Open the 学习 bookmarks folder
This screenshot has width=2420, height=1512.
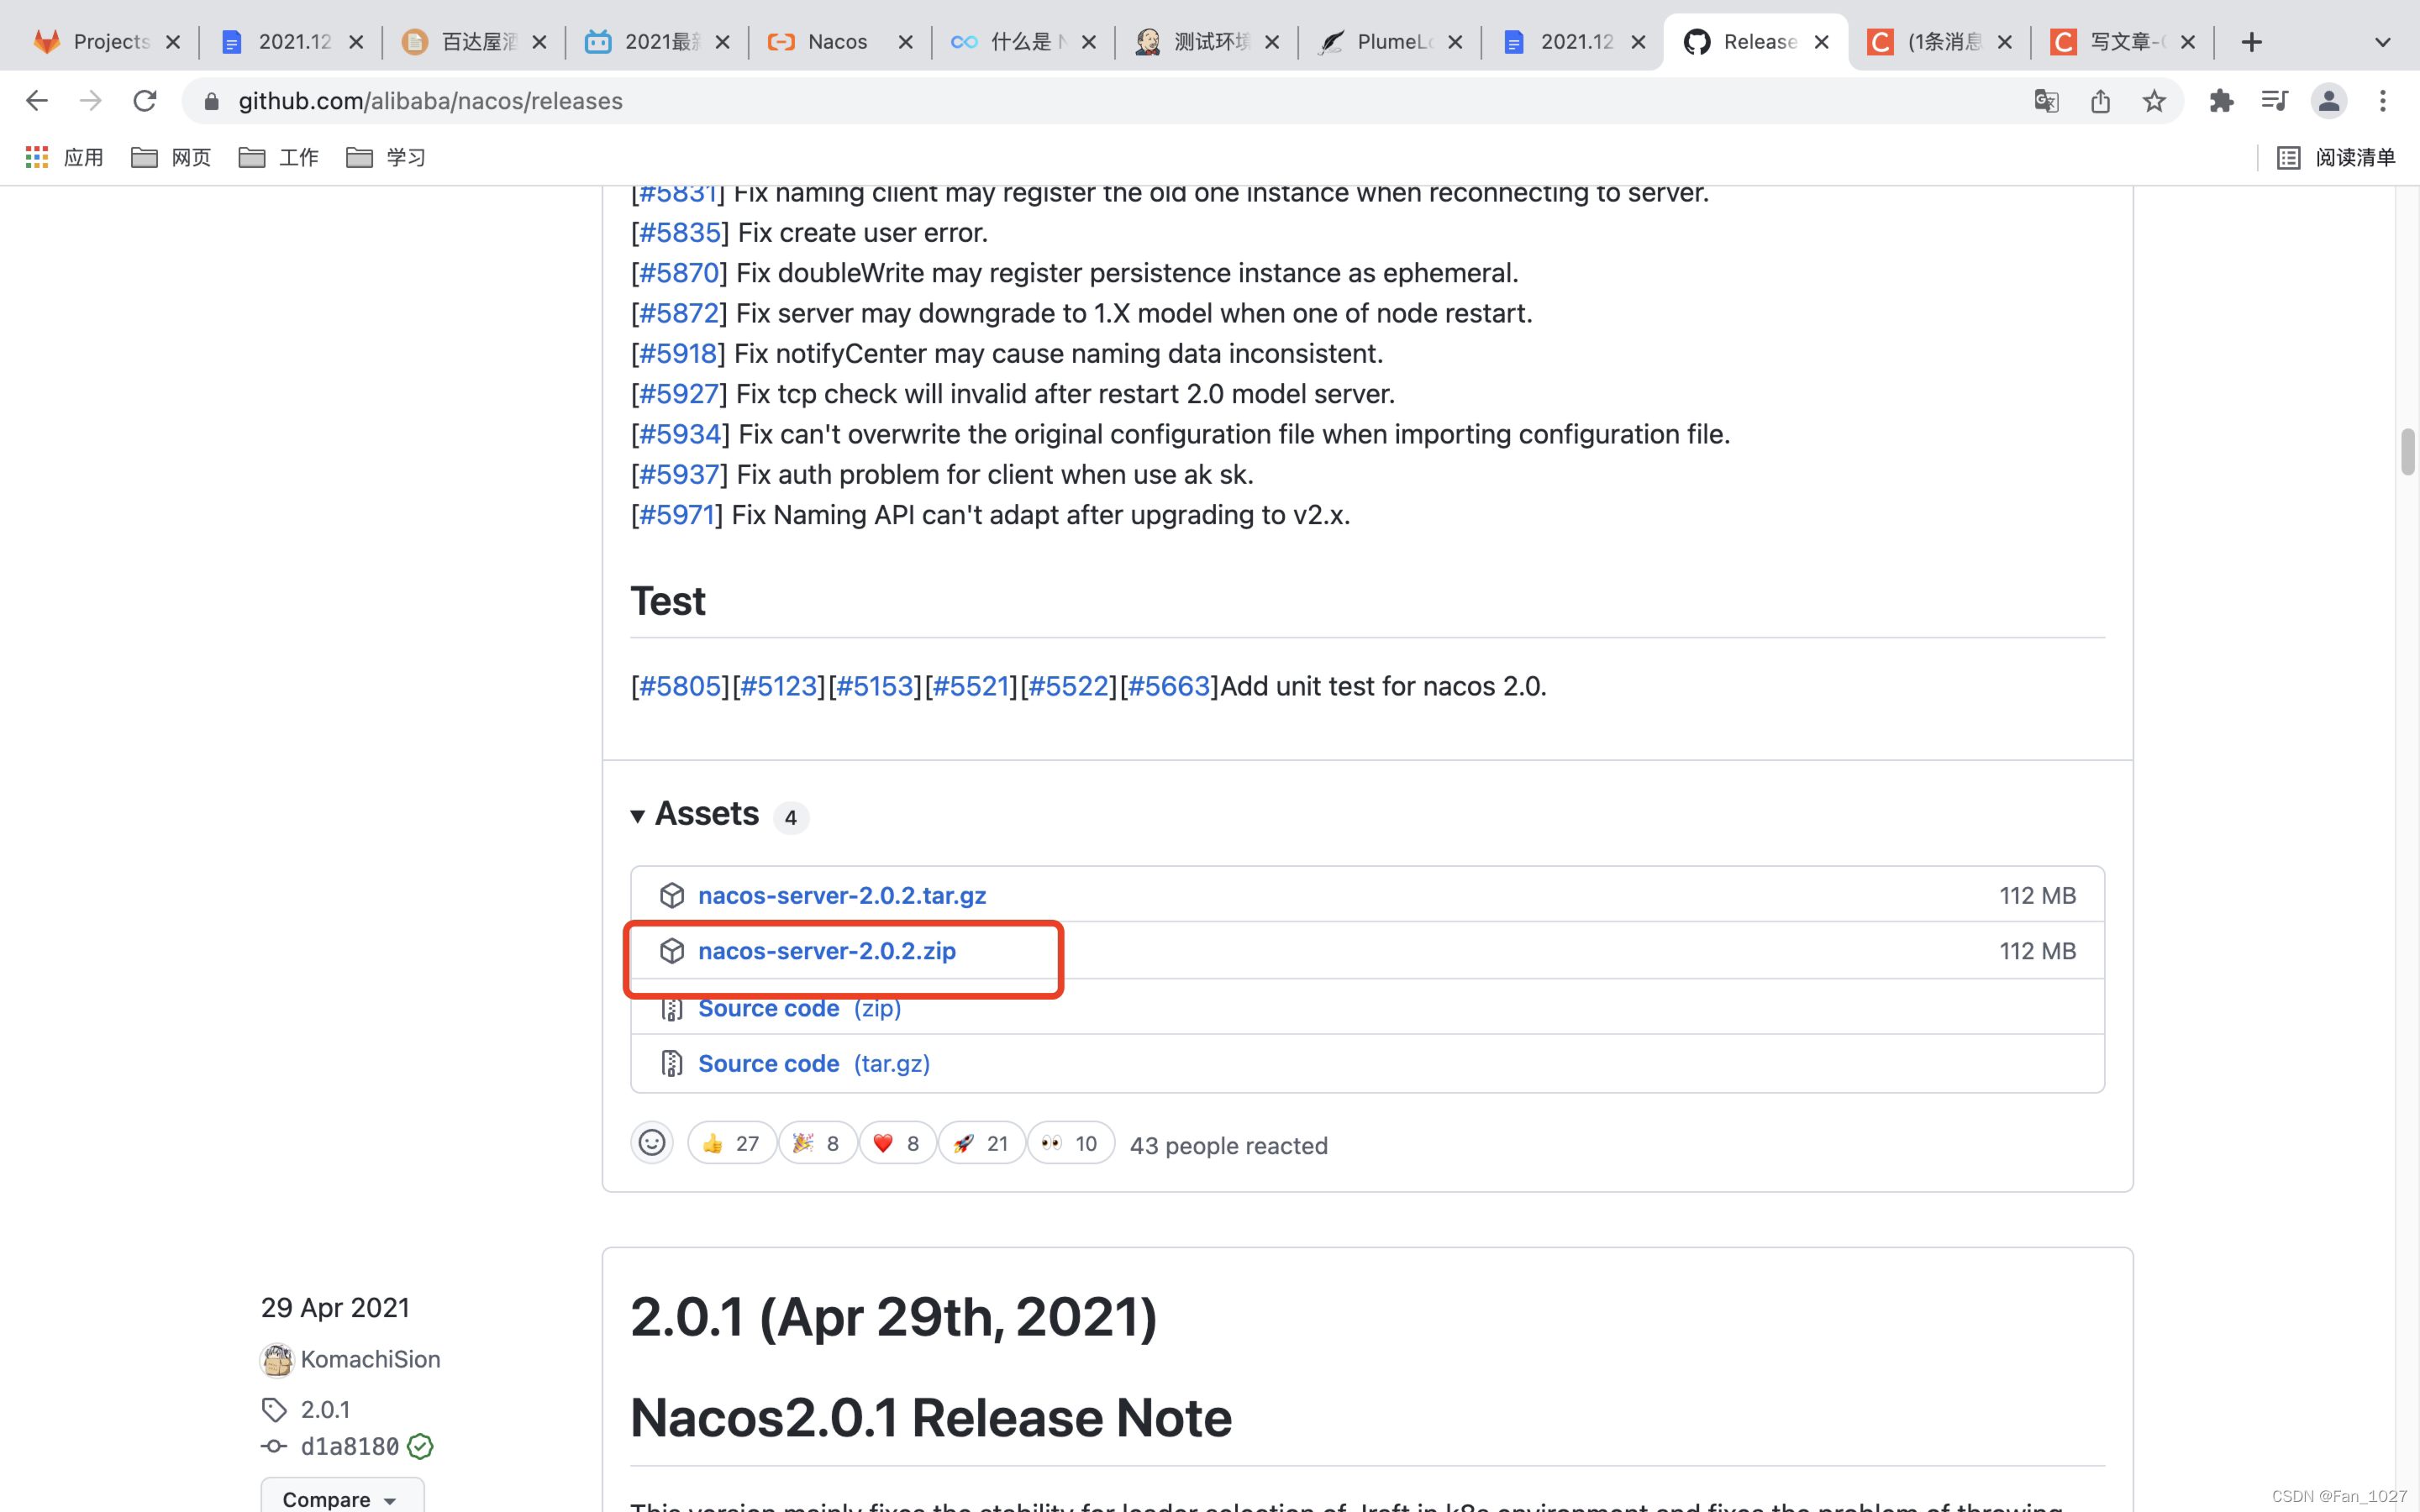(386, 157)
